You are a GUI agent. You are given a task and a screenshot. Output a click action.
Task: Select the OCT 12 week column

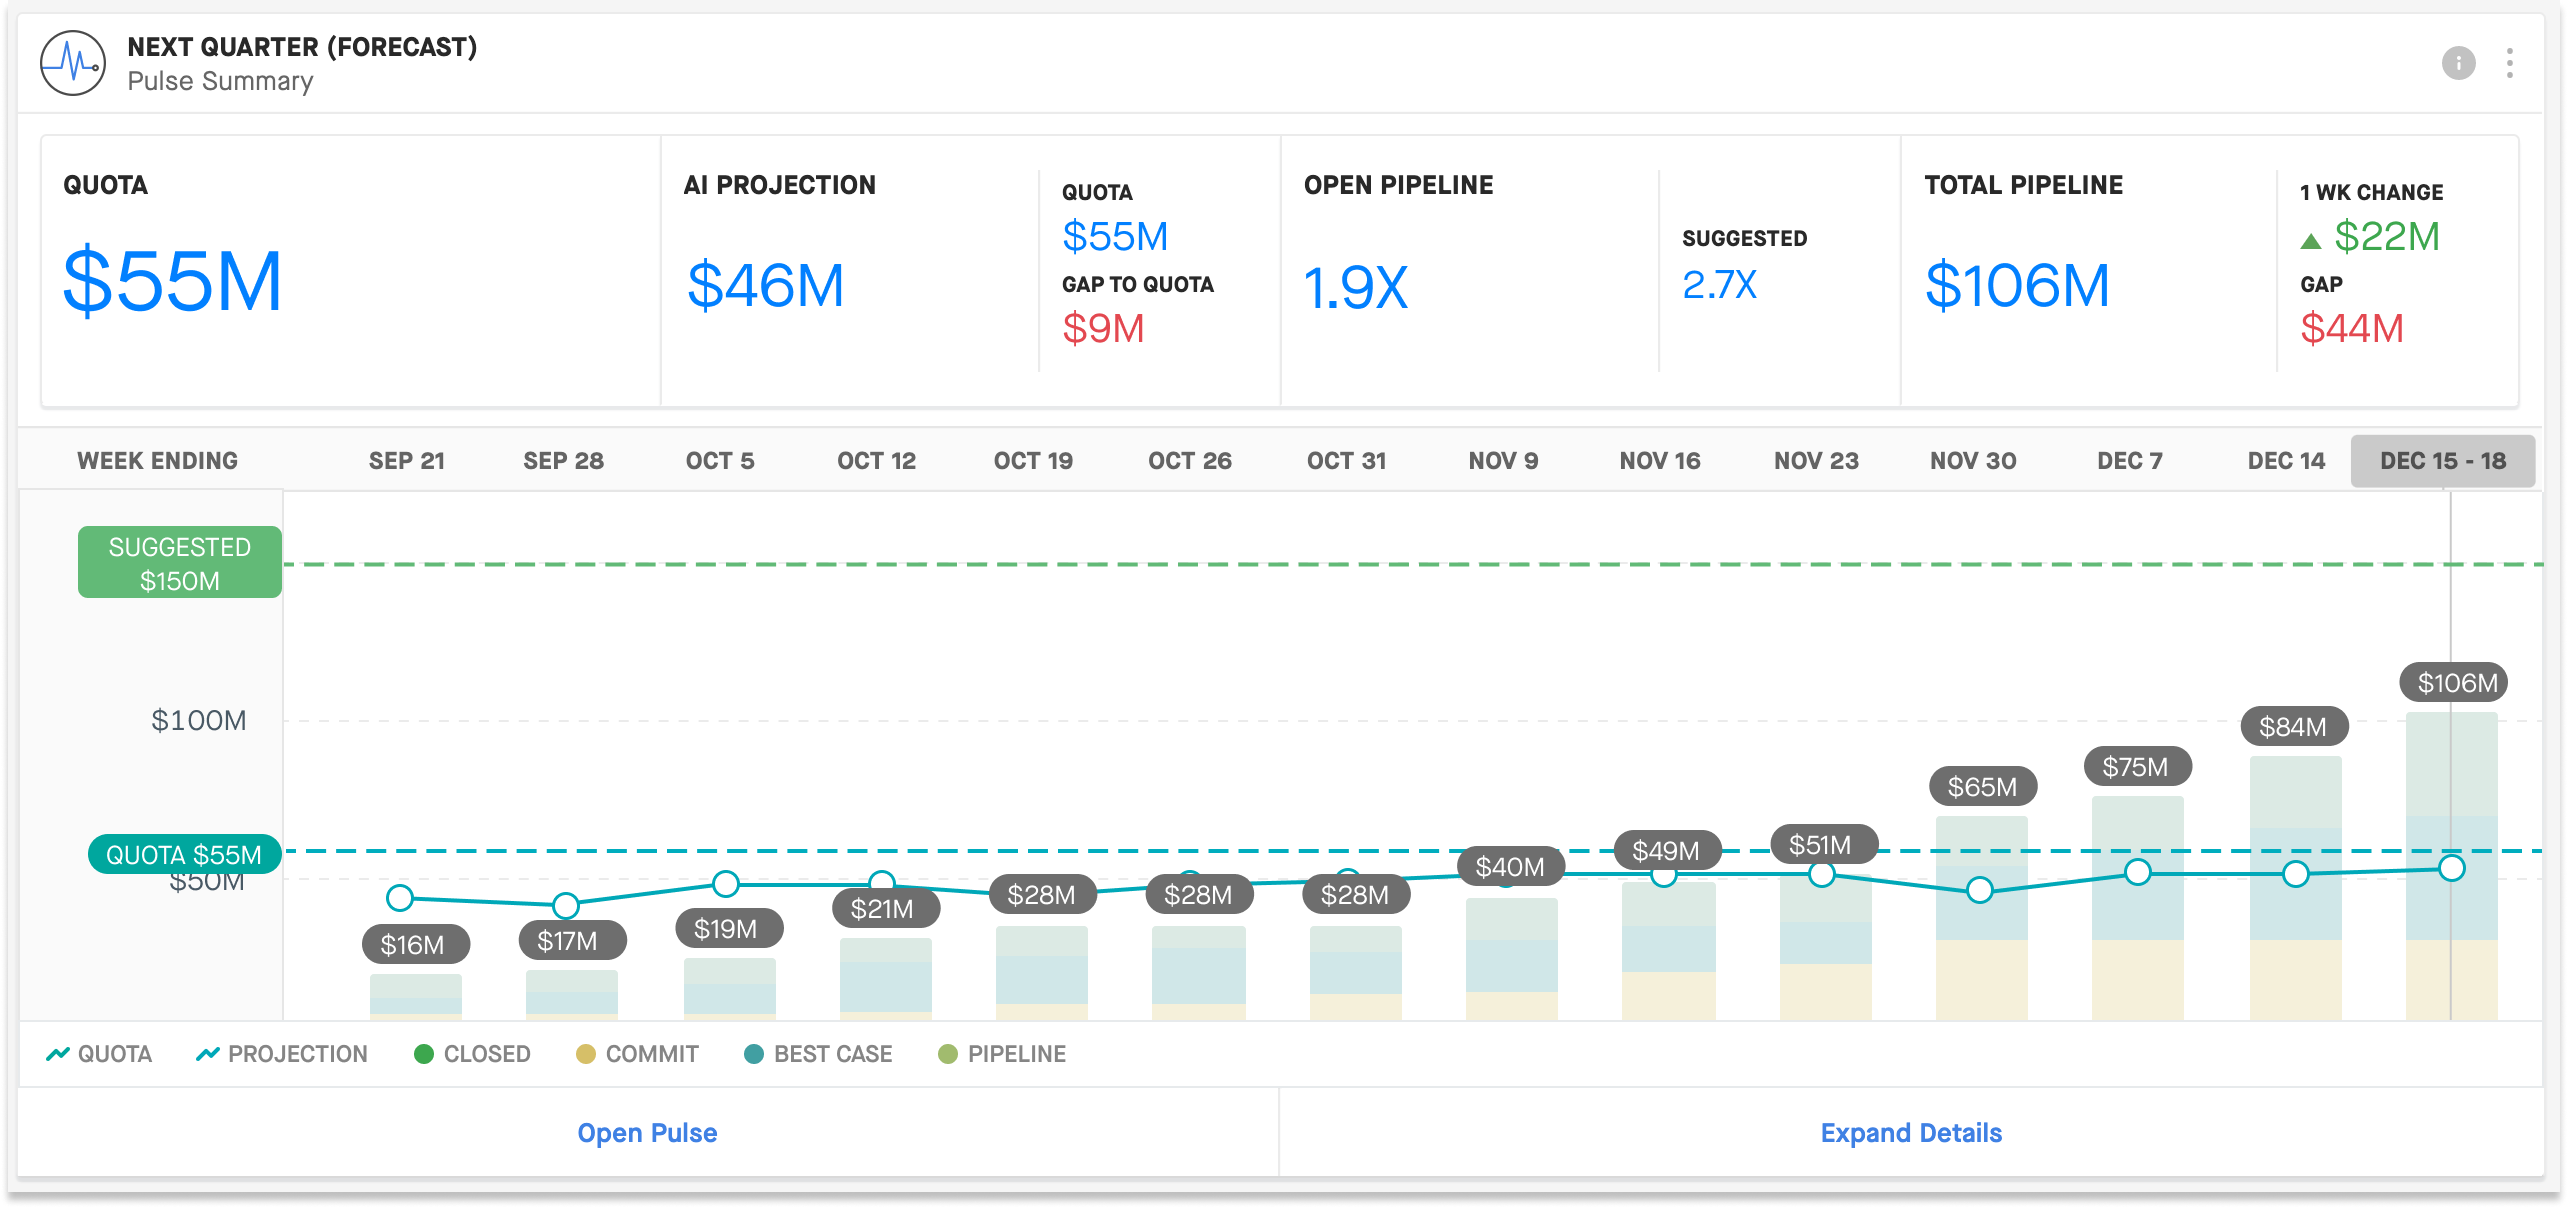(876, 461)
